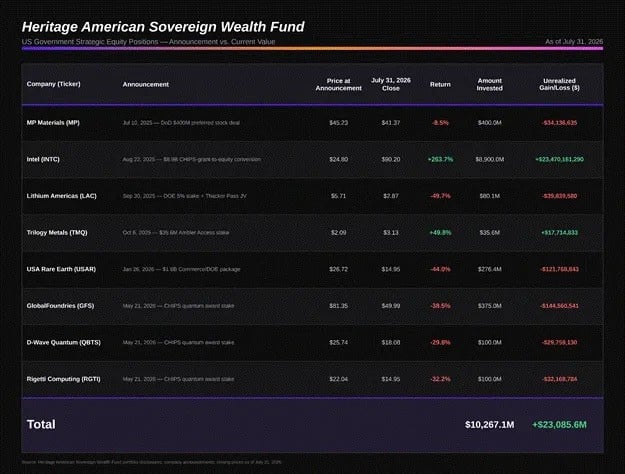Select the Lithium Americas (LAC) row
Viewport: 625px width, 474px height.
coord(312,196)
